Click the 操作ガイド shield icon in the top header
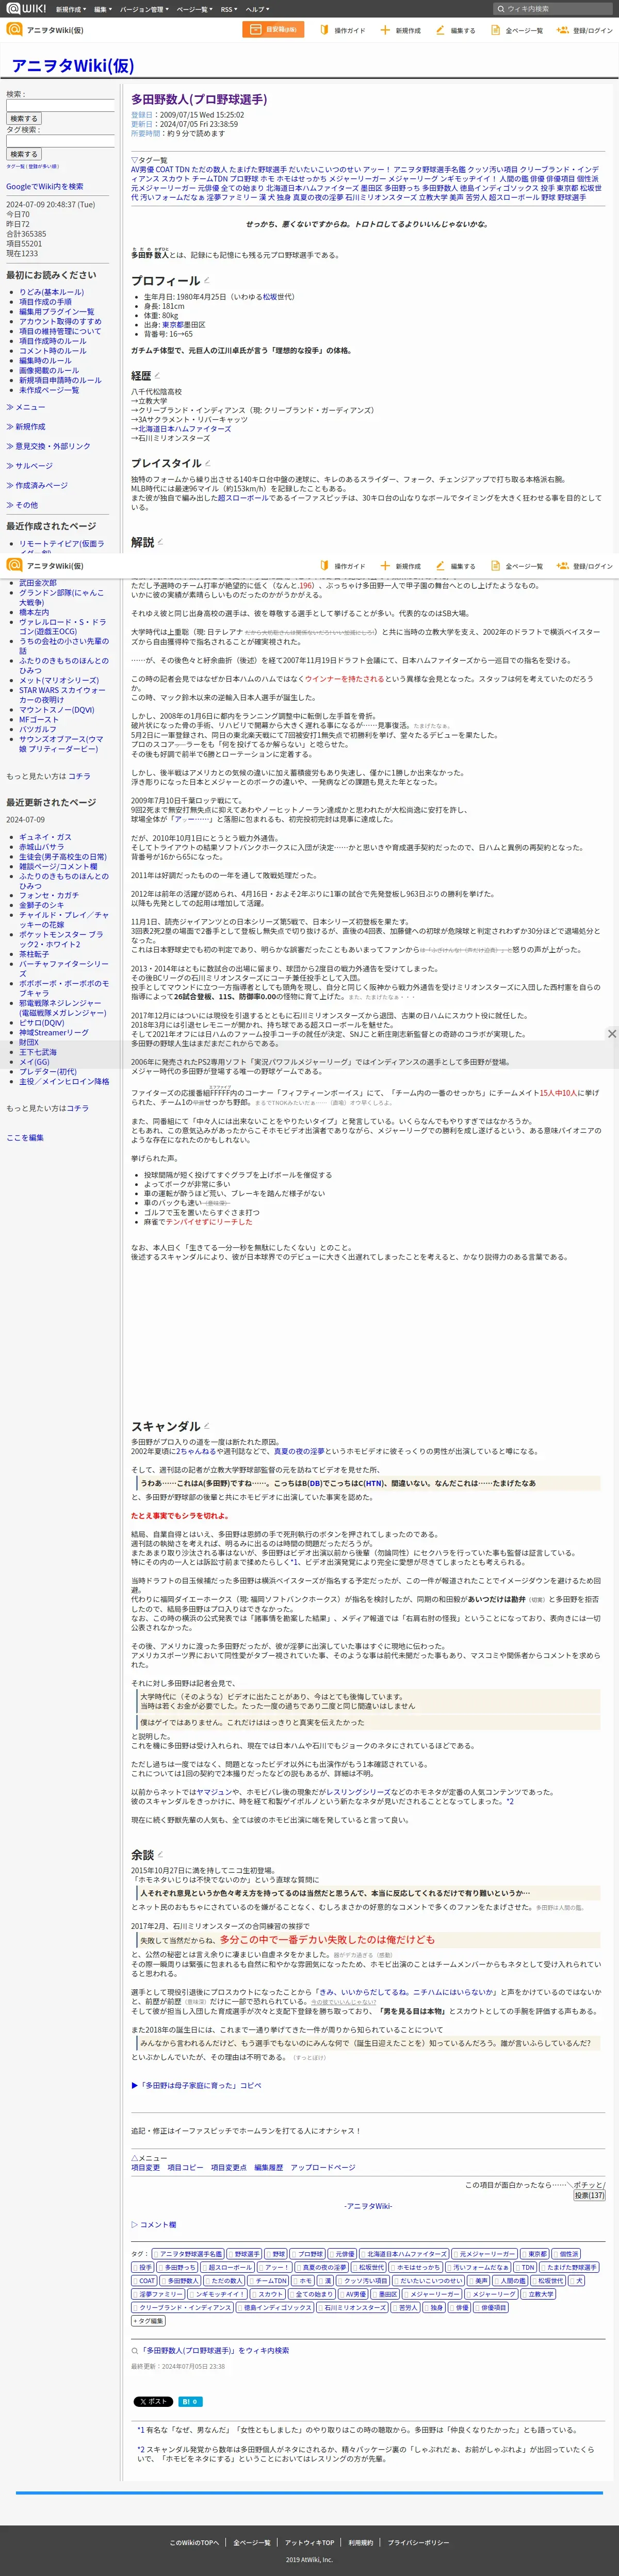 [324, 30]
